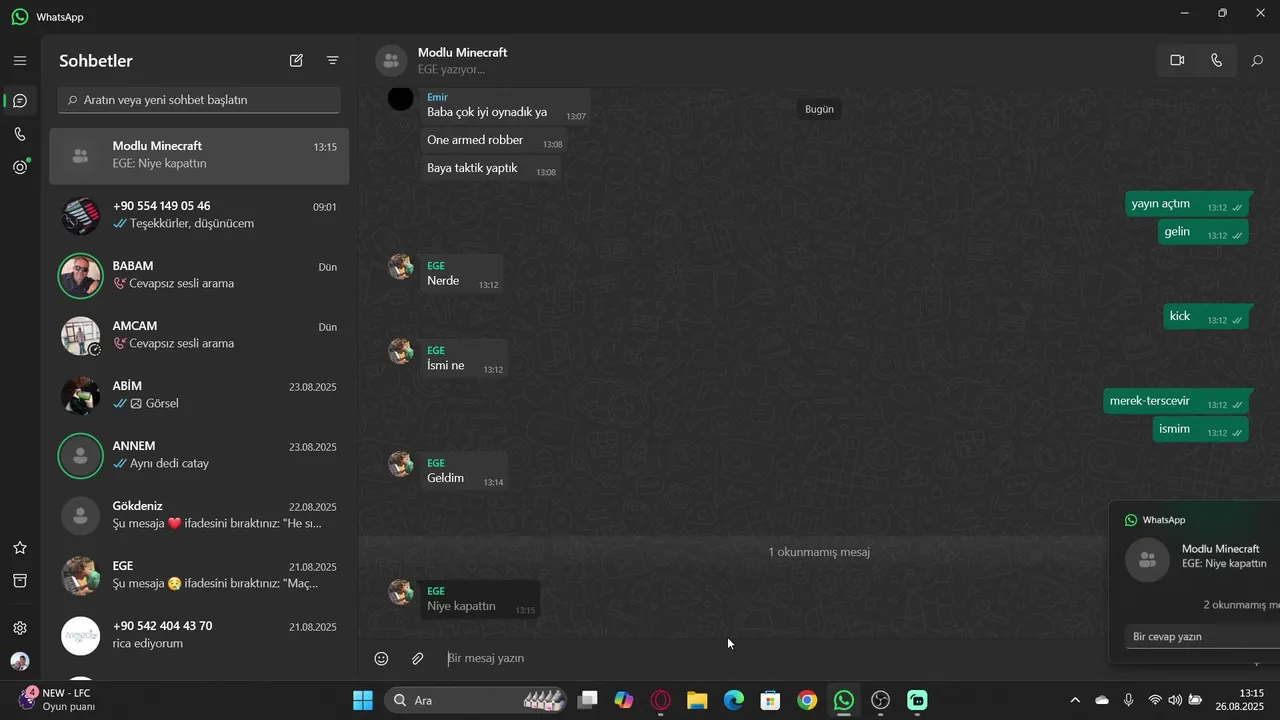1280x720 pixels.
Task: Open the AMCAM chat
Action: tap(199, 335)
